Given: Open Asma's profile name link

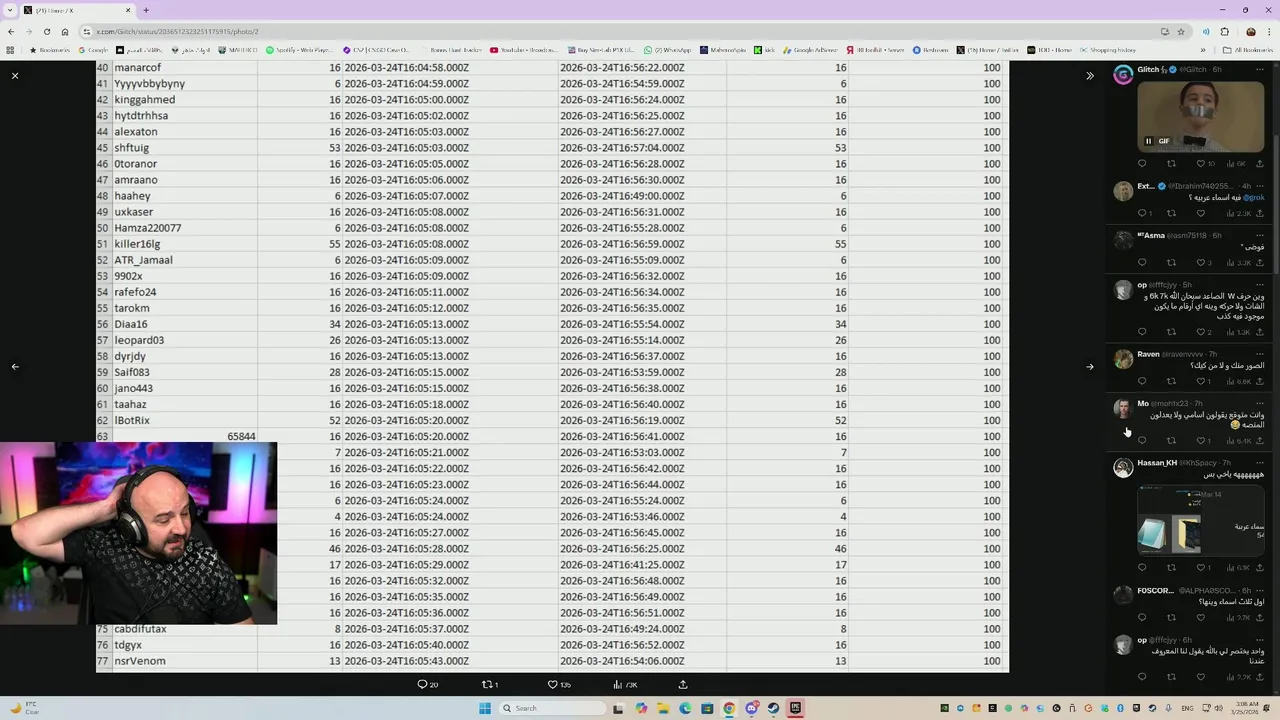Looking at the screenshot, I should [x=1151, y=235].
